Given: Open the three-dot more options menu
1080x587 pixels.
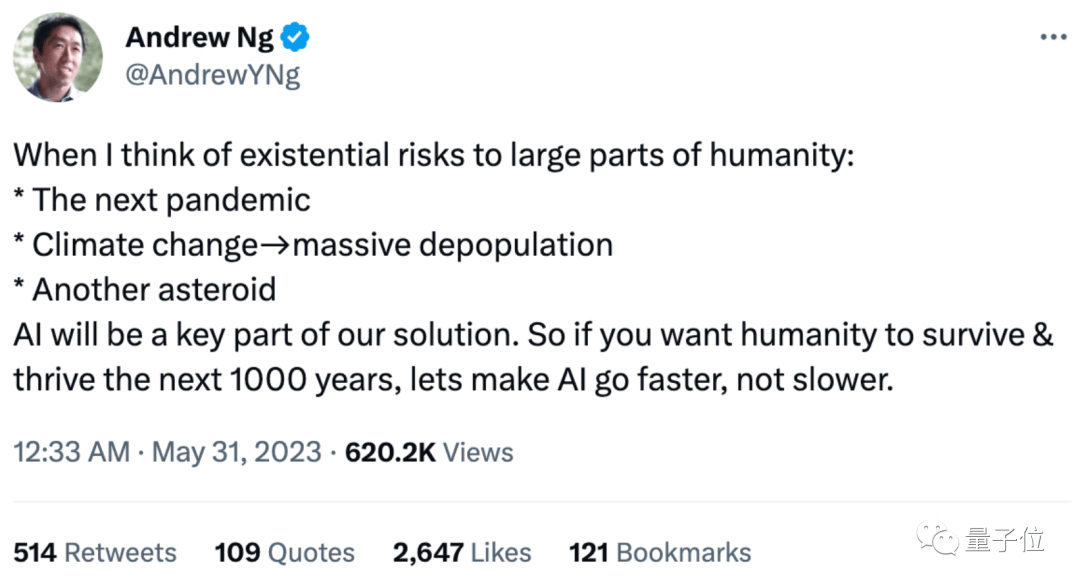Looking at the screenshot, I should (1053, 37).
